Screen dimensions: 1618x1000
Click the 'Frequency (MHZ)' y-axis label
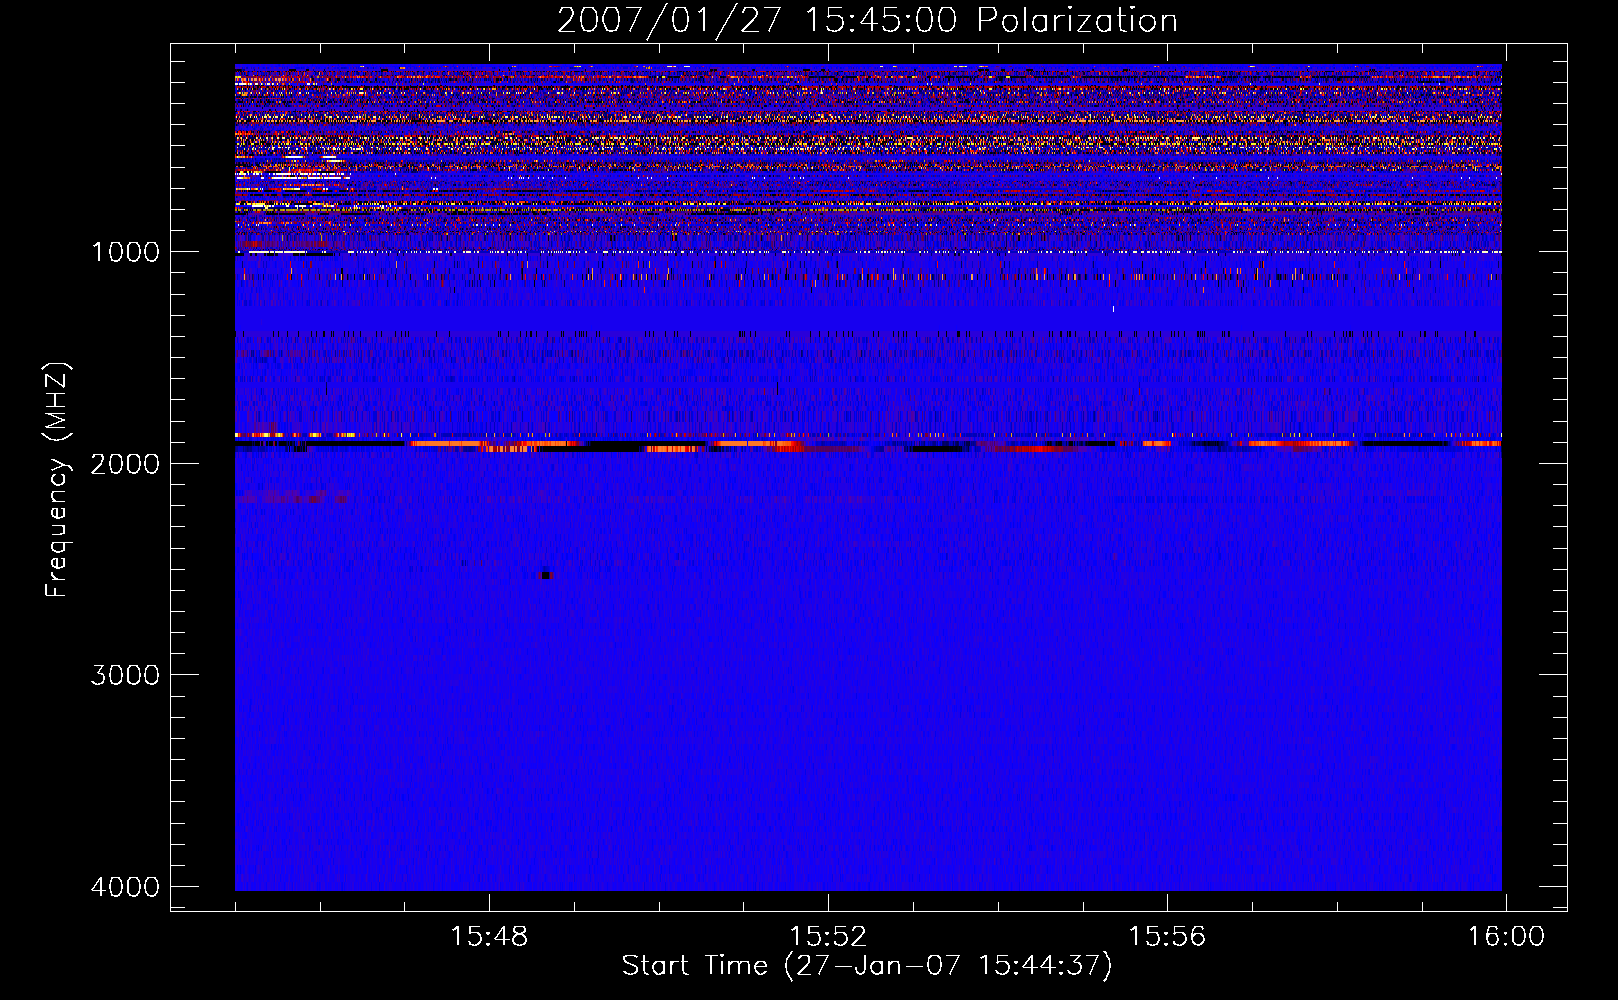pyautogui.click(x=57, y=480)
